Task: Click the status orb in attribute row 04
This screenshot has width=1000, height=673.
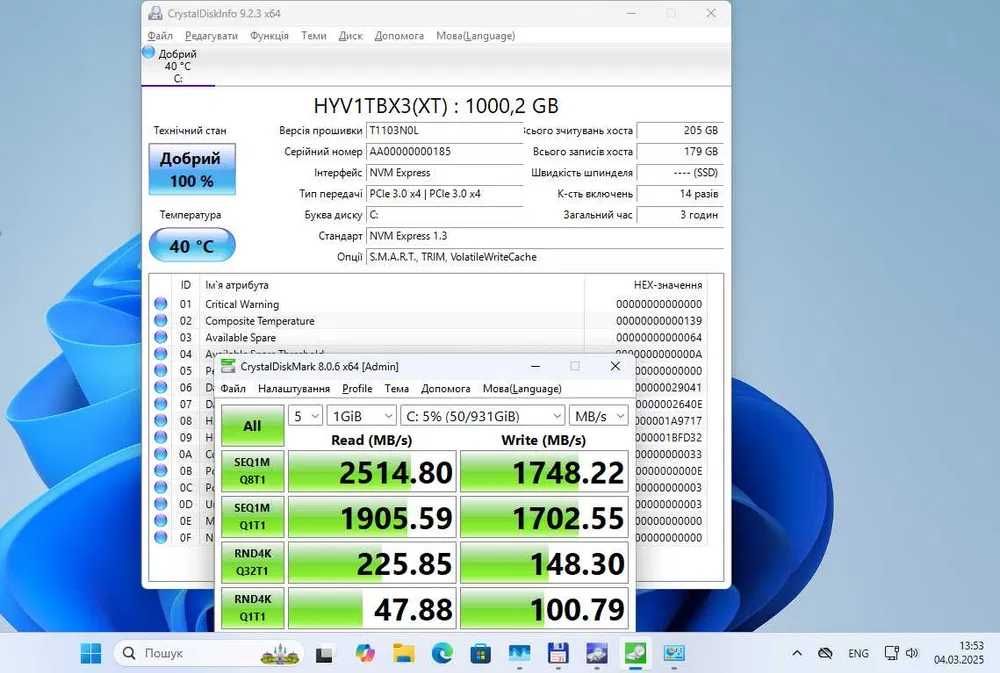Action: 161,354
